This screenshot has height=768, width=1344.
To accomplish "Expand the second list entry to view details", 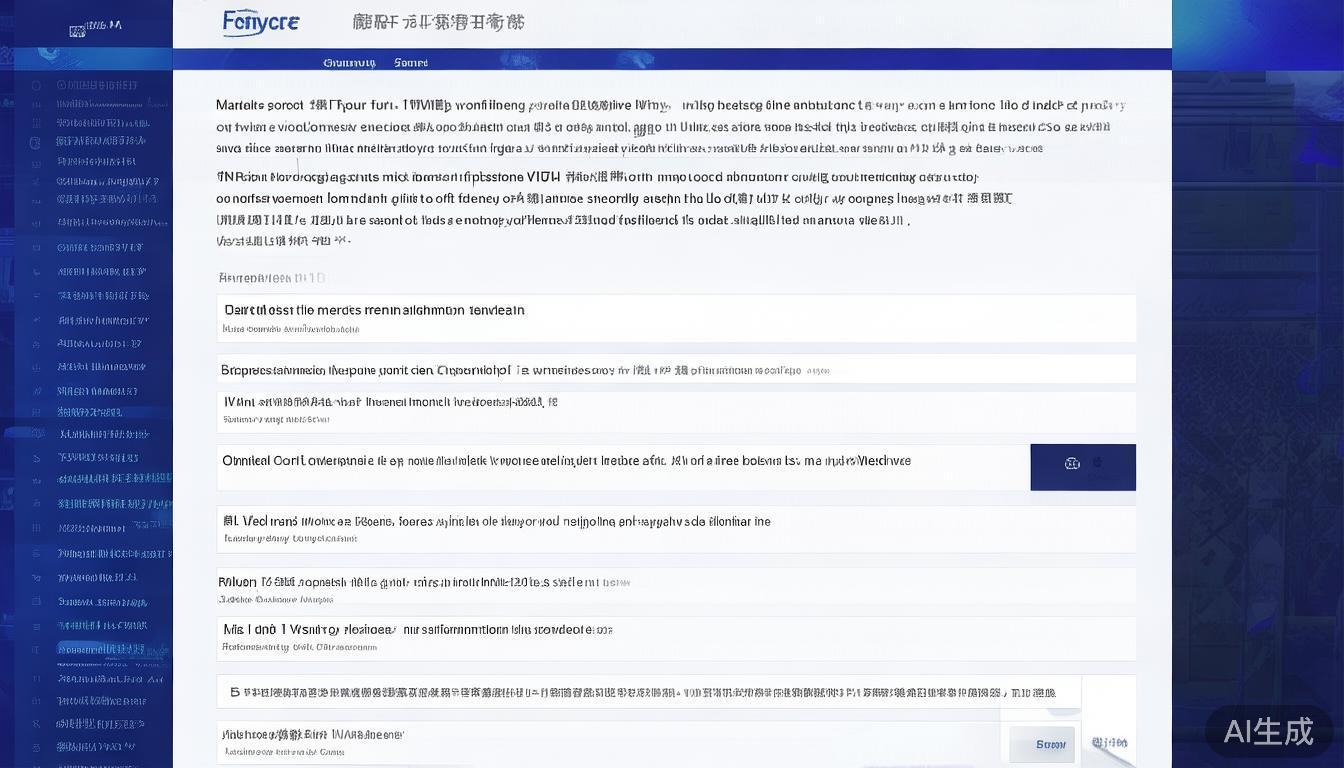I will 676,369.
